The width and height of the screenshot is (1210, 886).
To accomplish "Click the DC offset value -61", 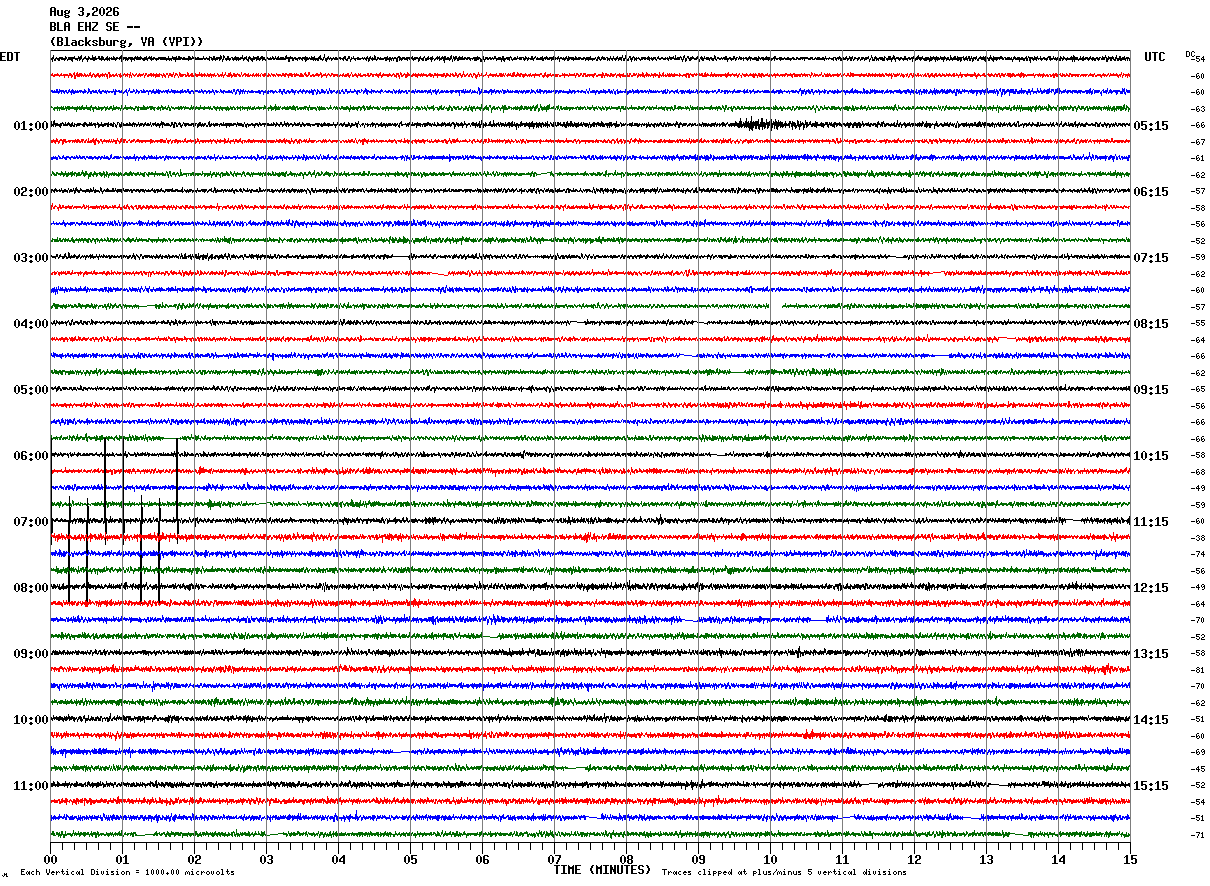I will tap(1198, 158).
